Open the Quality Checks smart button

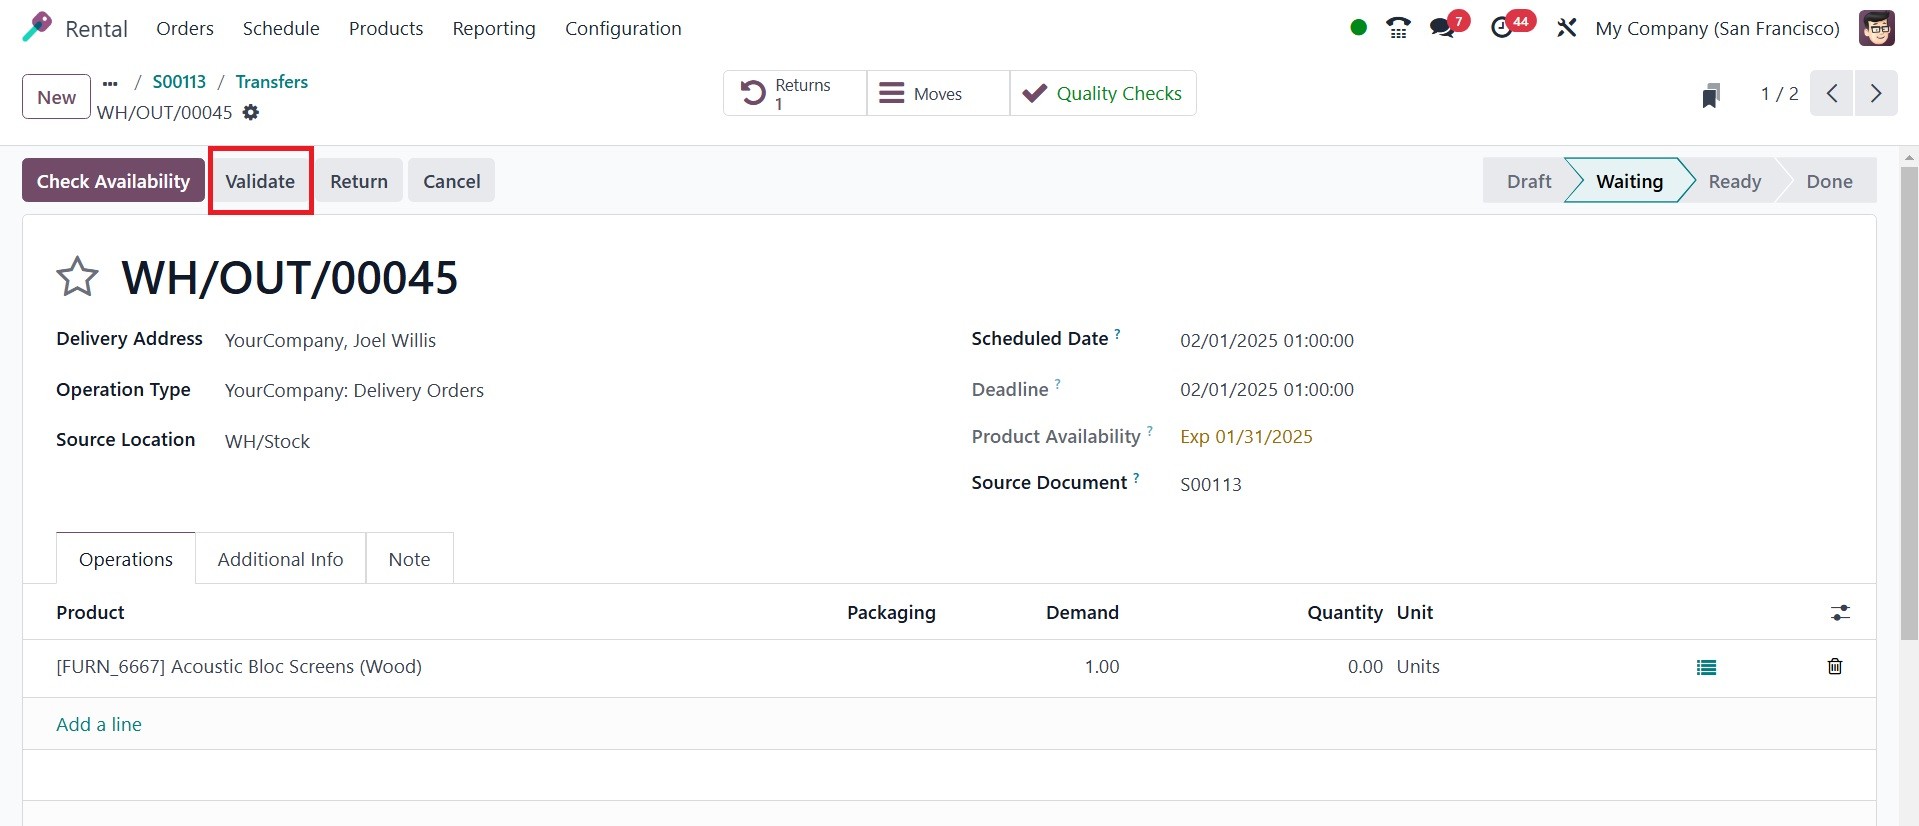[1103, 94]
